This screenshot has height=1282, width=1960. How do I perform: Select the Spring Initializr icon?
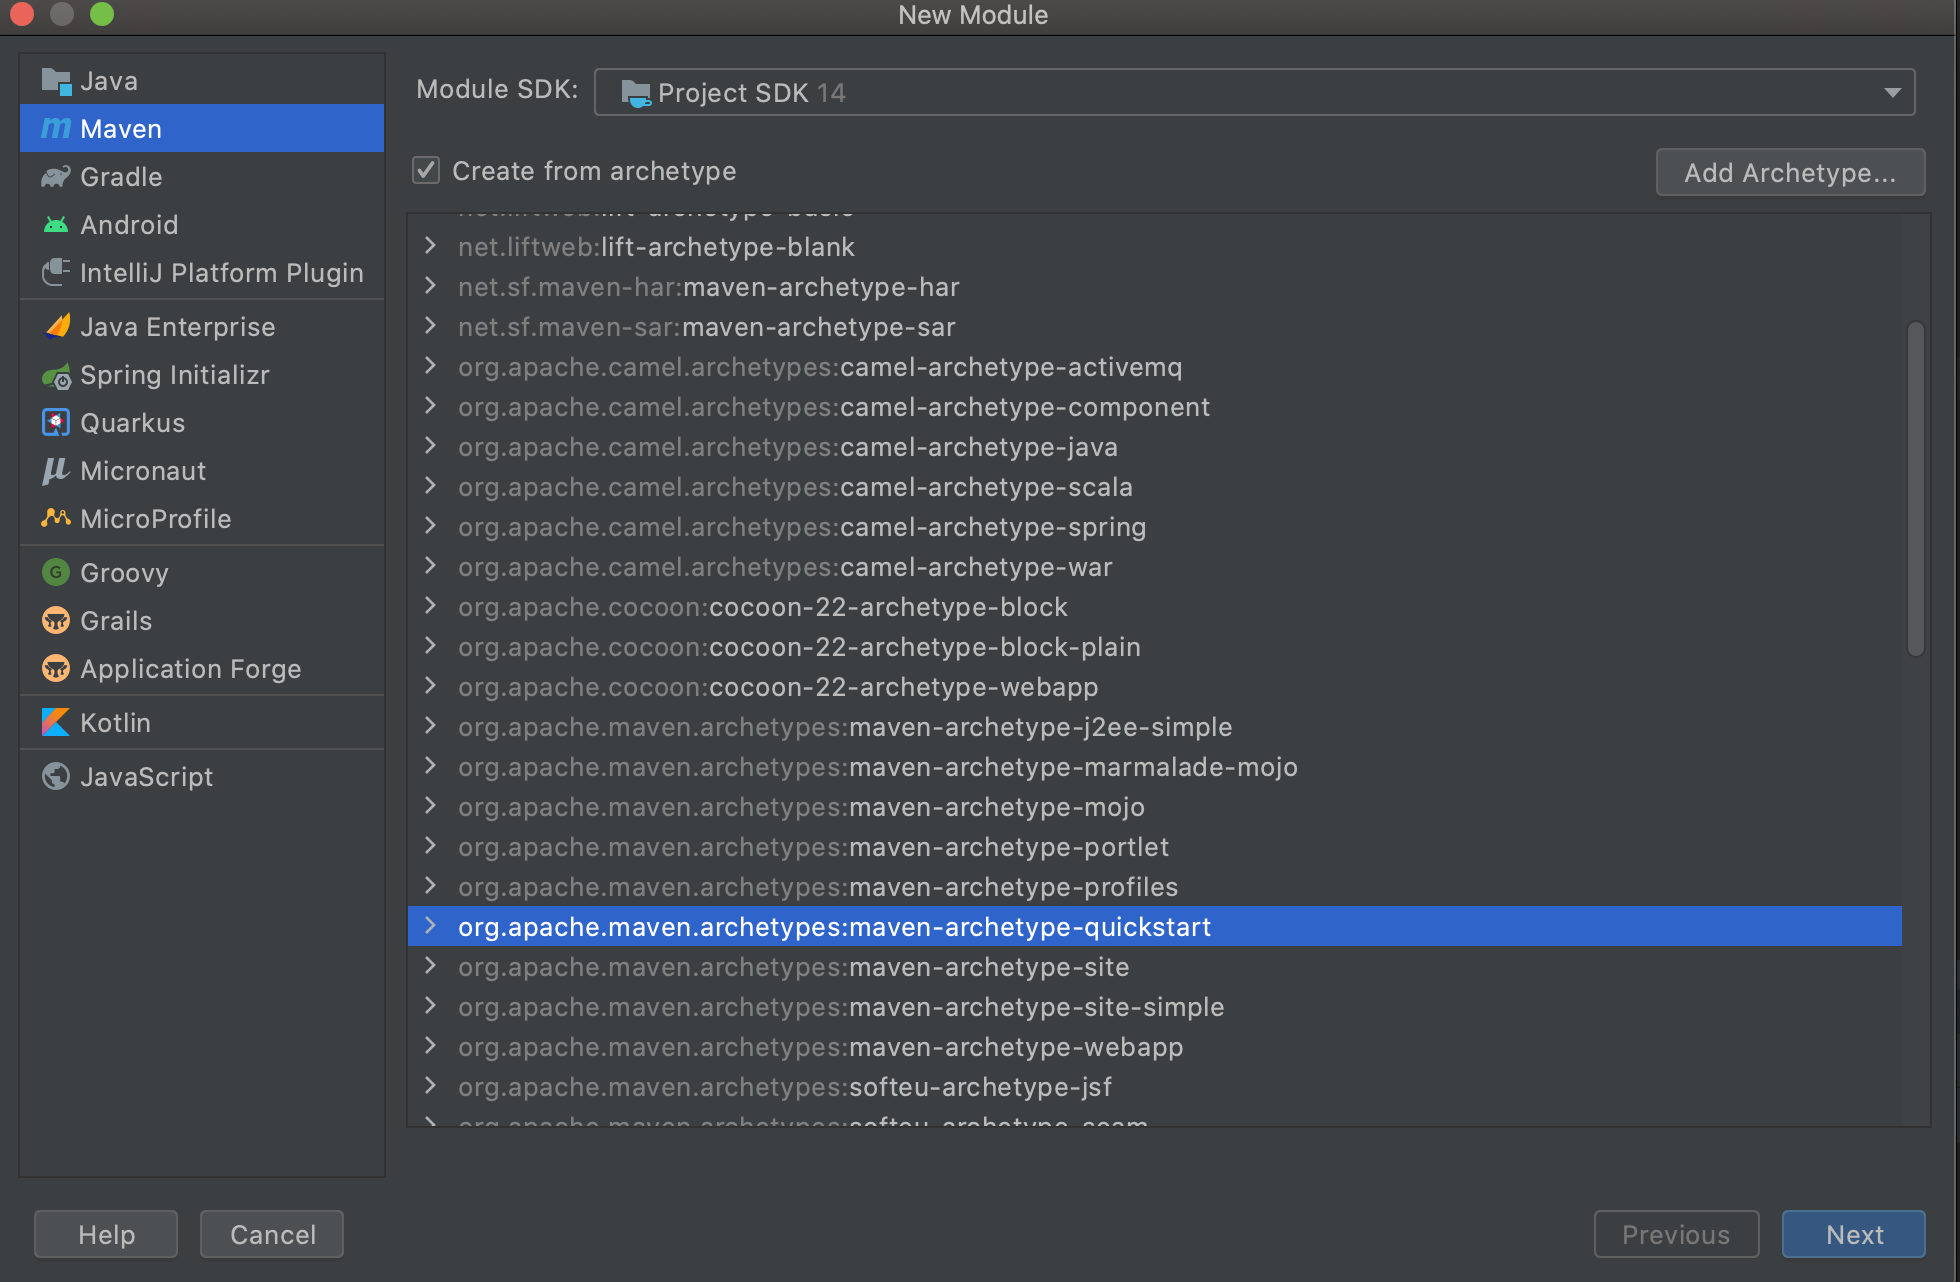click(x=56, y=375)
